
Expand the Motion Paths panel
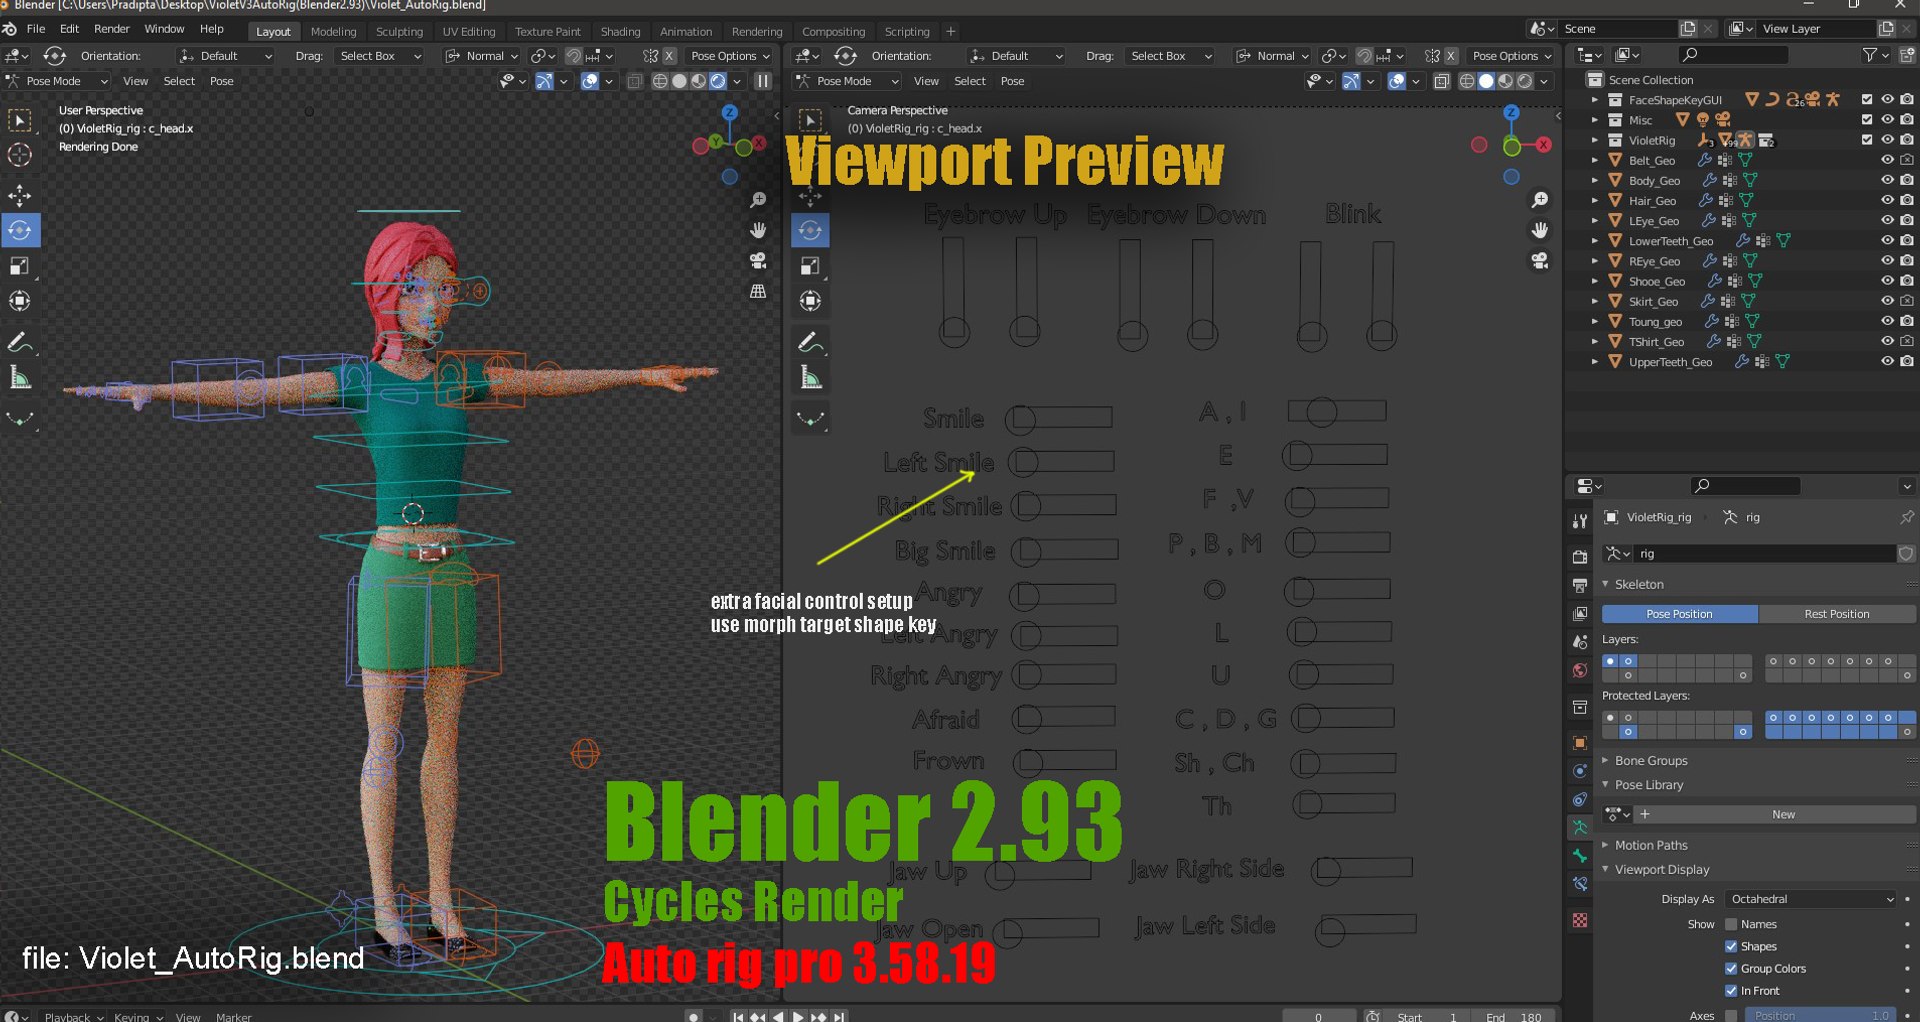(x=1651, y=845)
